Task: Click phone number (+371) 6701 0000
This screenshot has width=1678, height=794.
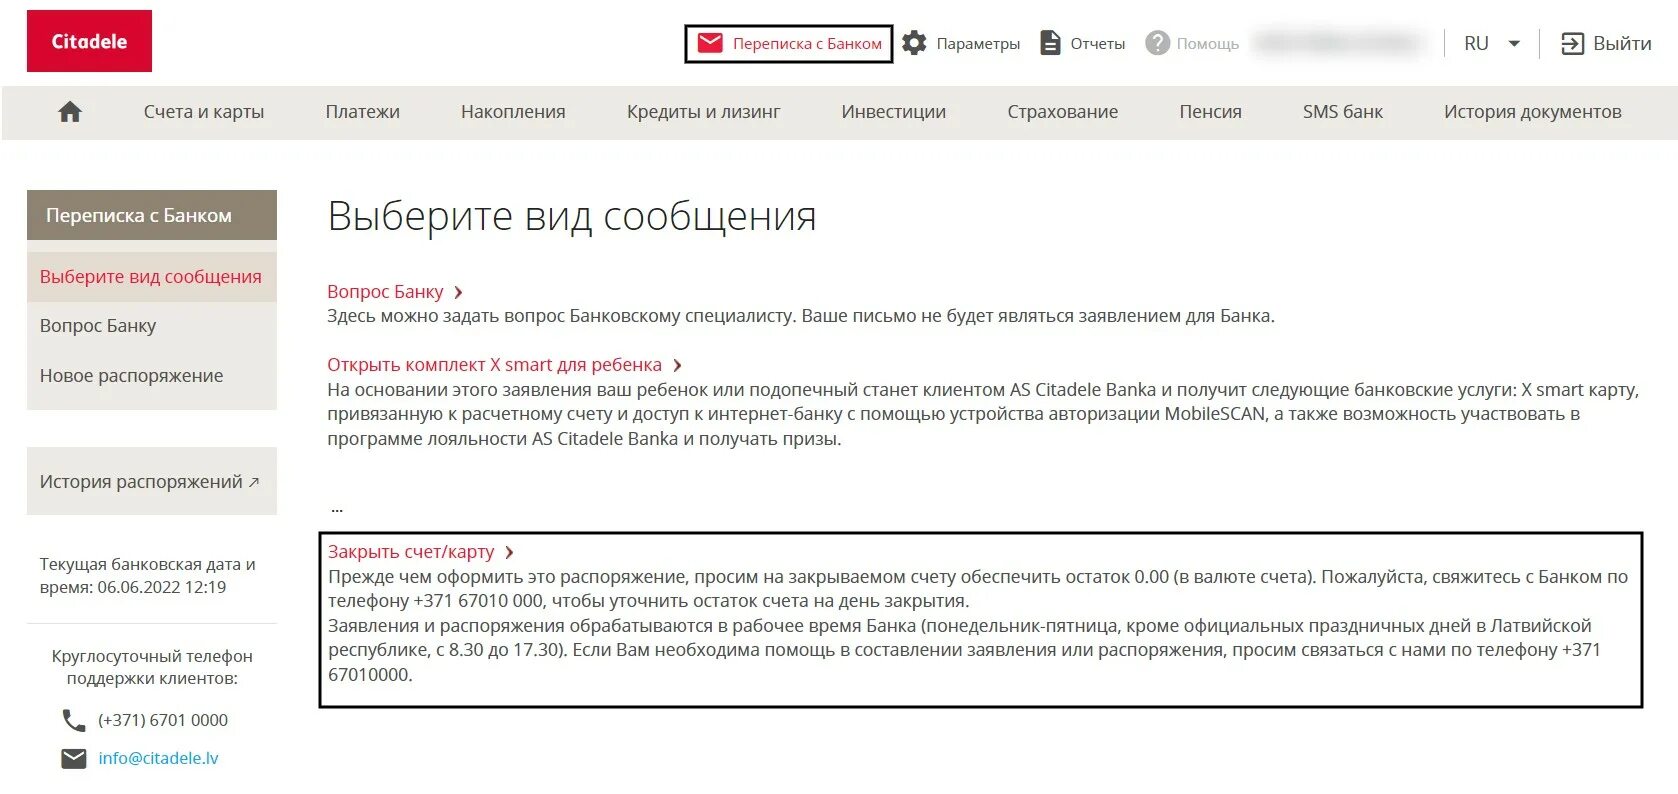Action: pyautogui.click(x=163, y=720)
